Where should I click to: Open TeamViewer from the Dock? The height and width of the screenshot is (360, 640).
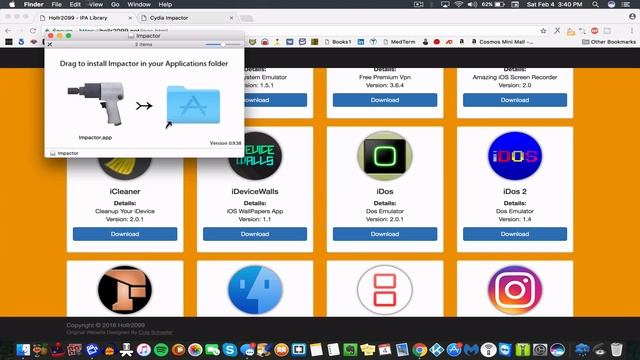coord(505,350)
